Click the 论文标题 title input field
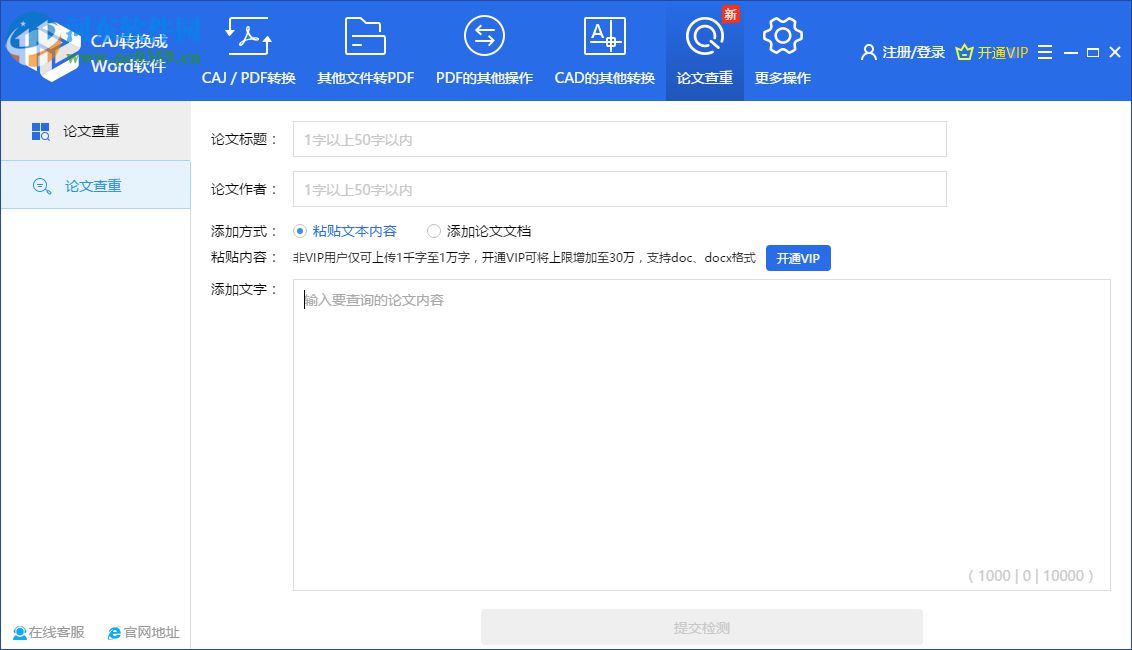1132x650 pixels. coord(619,140)
